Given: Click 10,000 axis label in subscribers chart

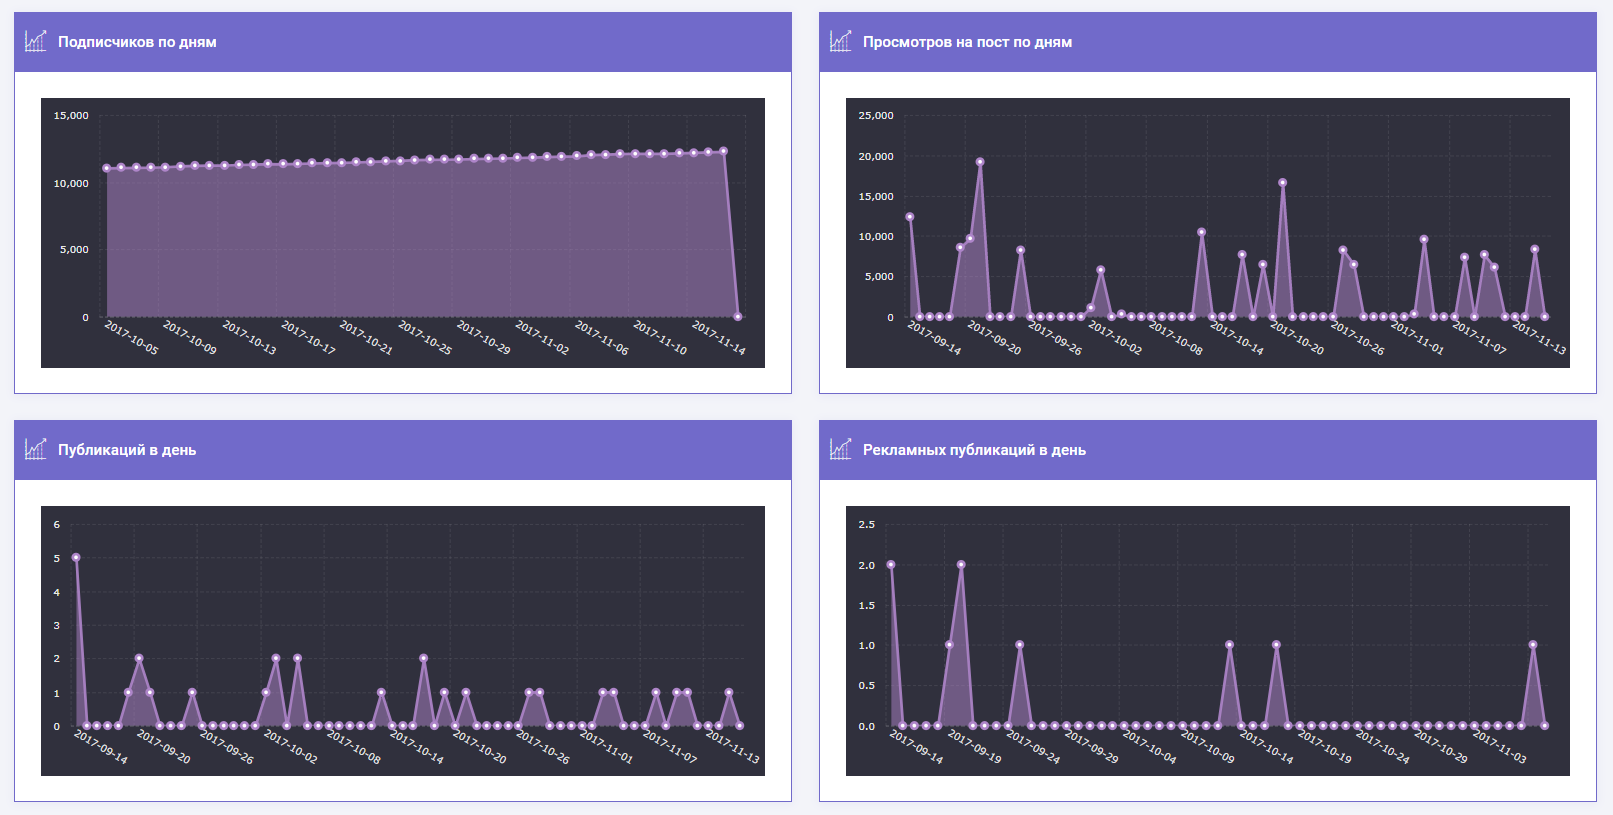Looking at the screenshot, I should [x=71, y=183].
